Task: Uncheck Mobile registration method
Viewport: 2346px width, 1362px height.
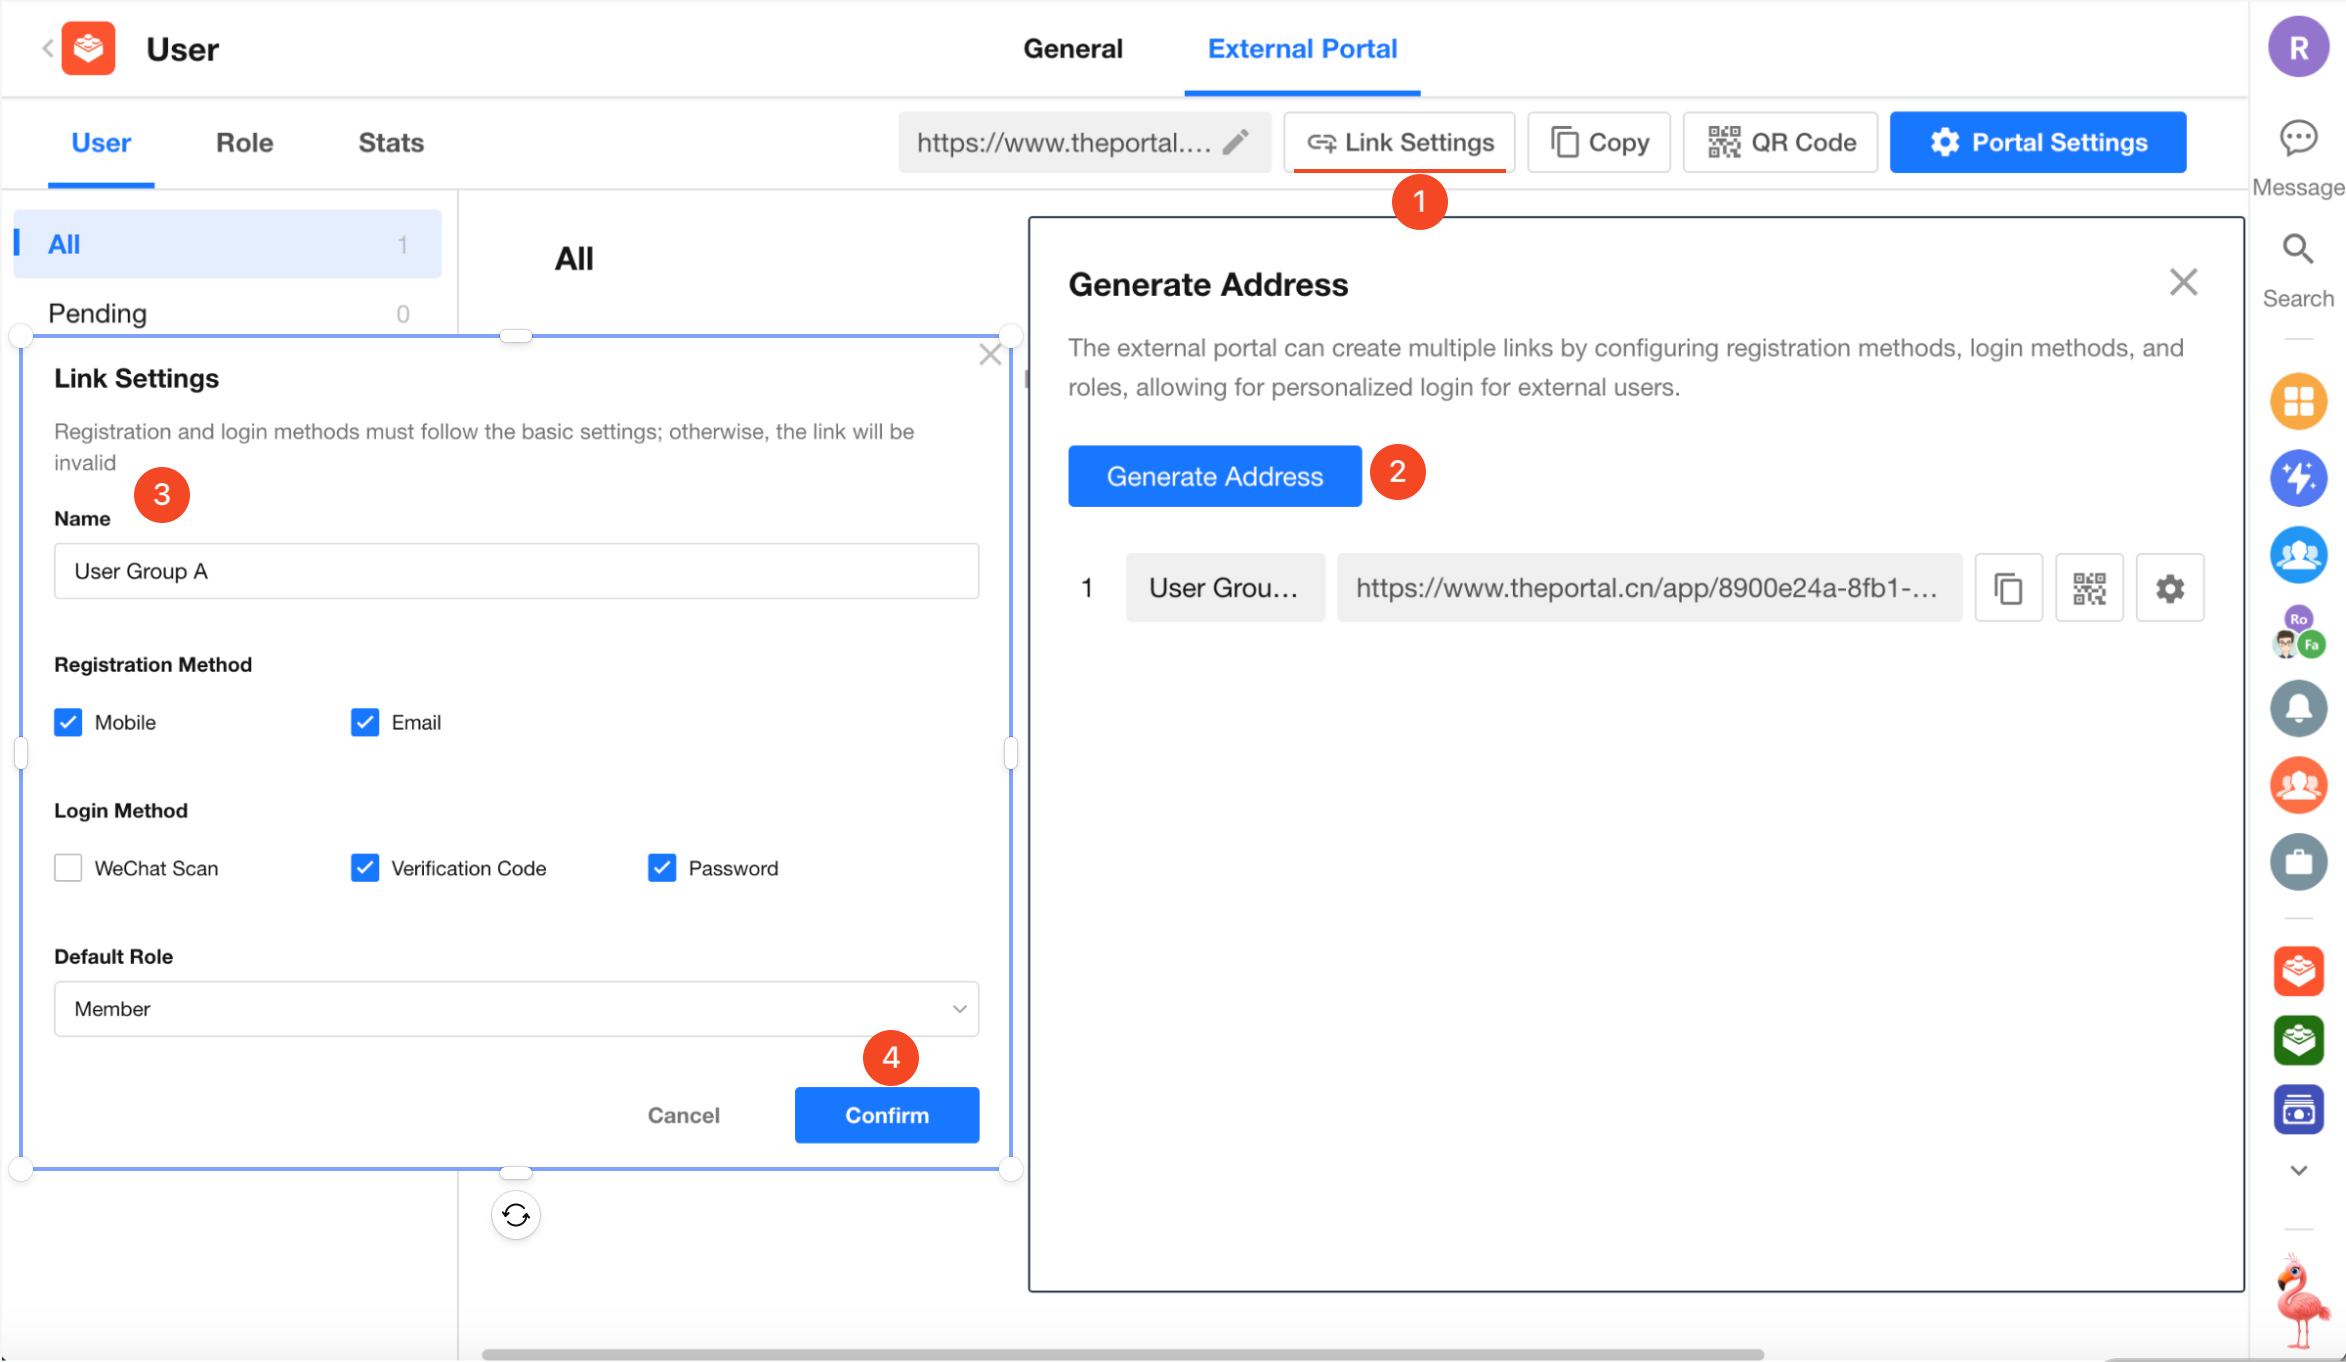Action: pos(68,722)
